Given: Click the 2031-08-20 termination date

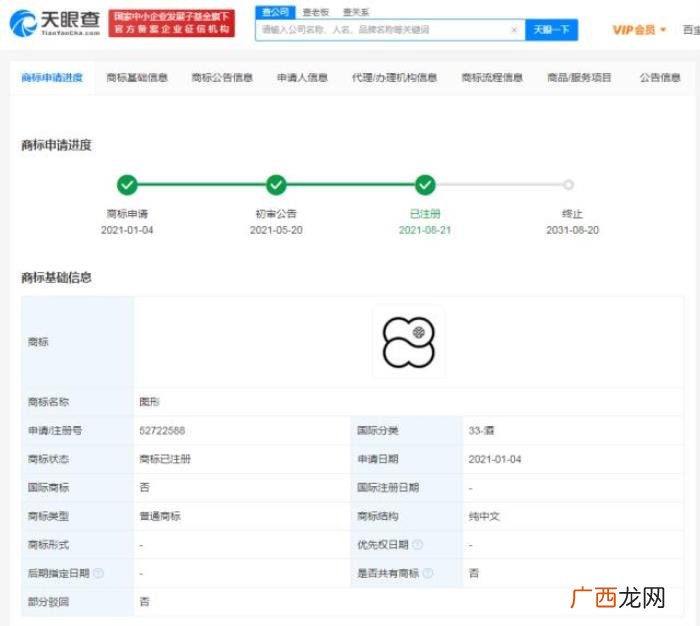Looking at the screenshot, I should [572, 230].
